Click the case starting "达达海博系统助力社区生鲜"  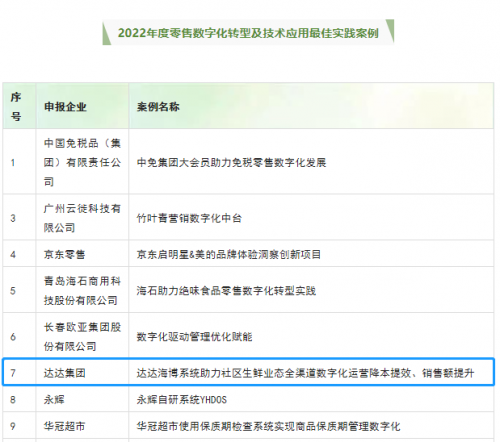(305, 373)
